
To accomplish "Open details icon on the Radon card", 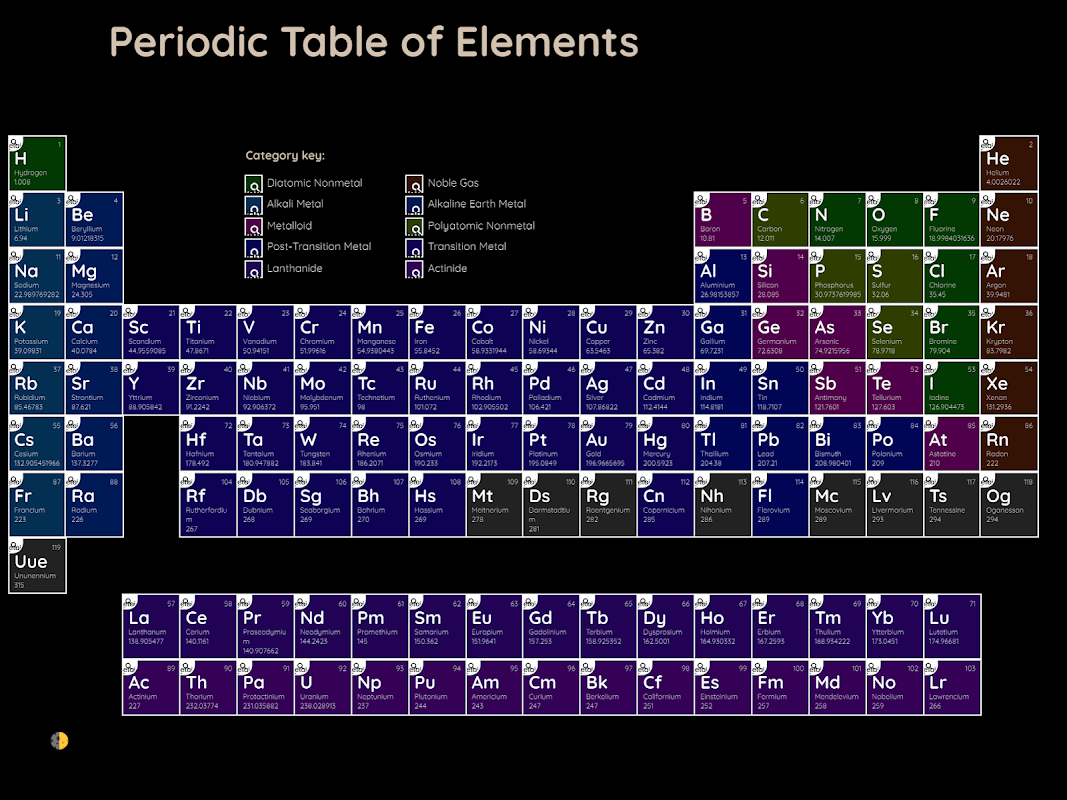I will click(x=987, y=424).
